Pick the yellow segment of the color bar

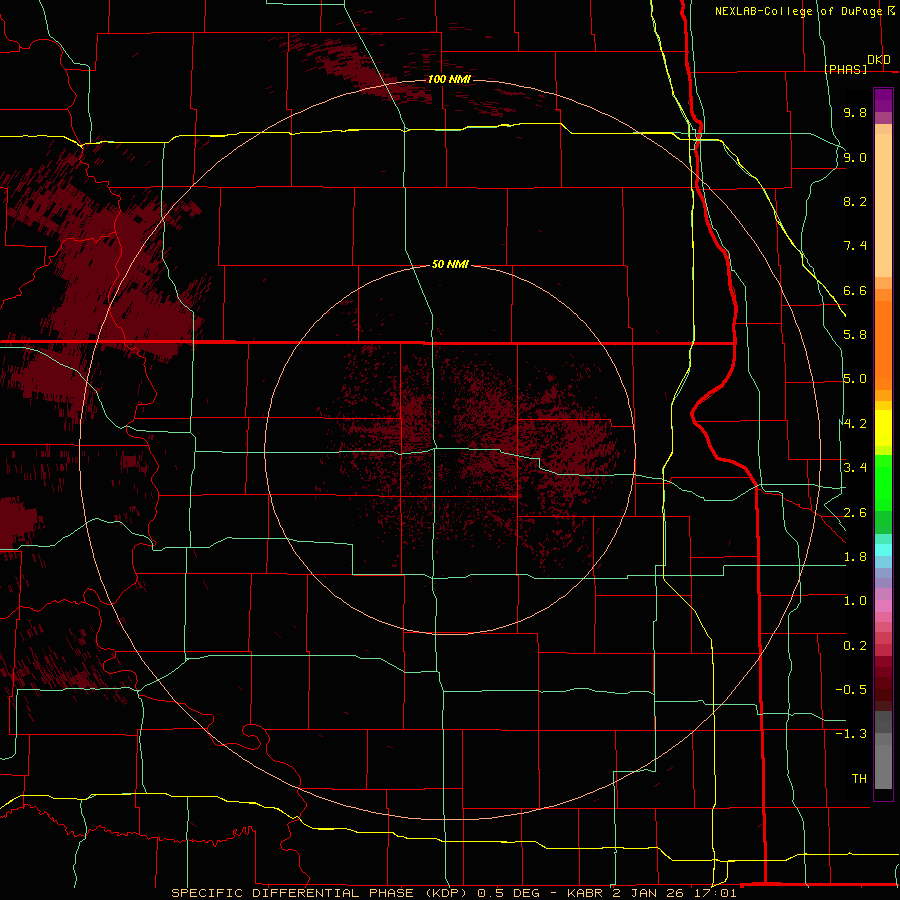pos(883,427)
